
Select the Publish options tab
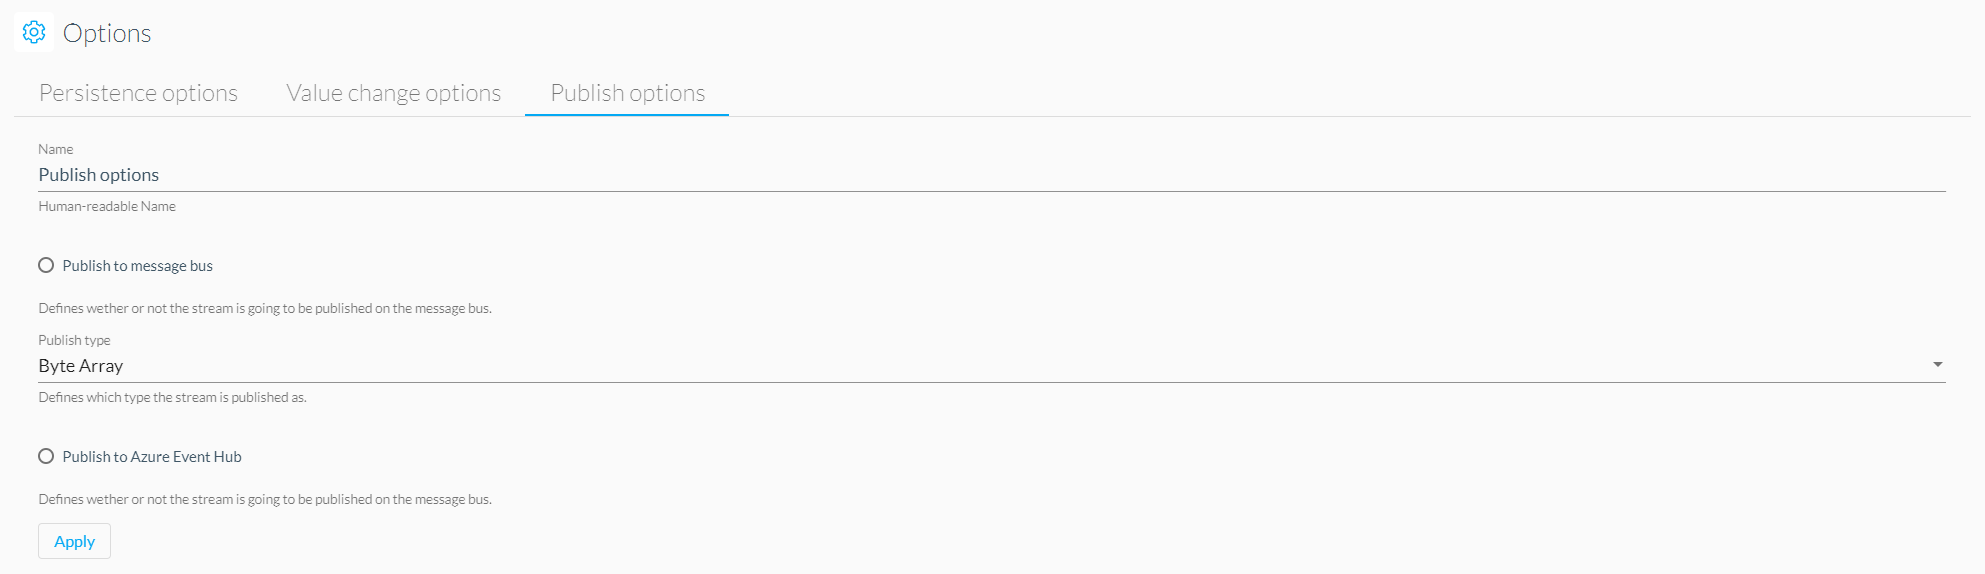627,93
